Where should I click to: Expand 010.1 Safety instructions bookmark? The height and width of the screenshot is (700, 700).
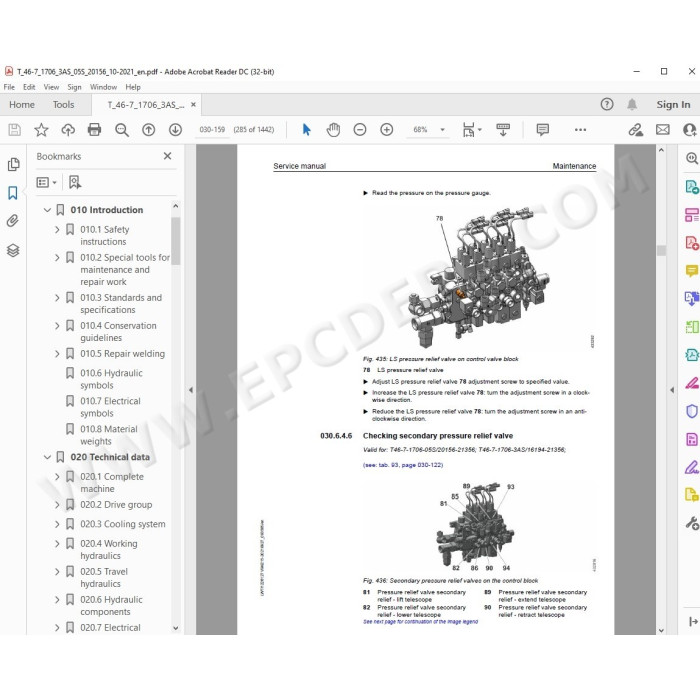click(x=57, y=229)
